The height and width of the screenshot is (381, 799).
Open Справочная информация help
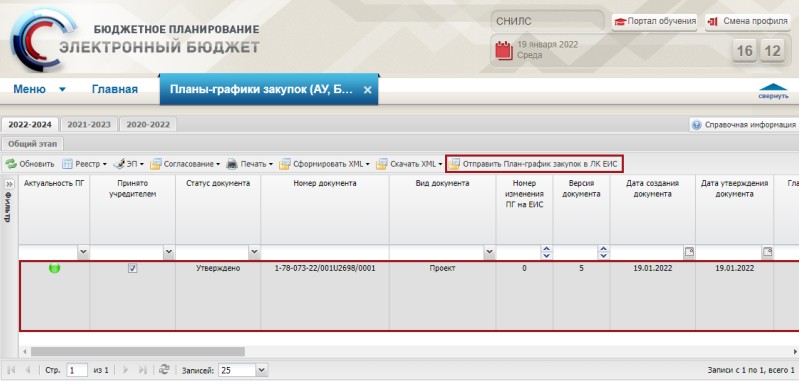(743, 125)
